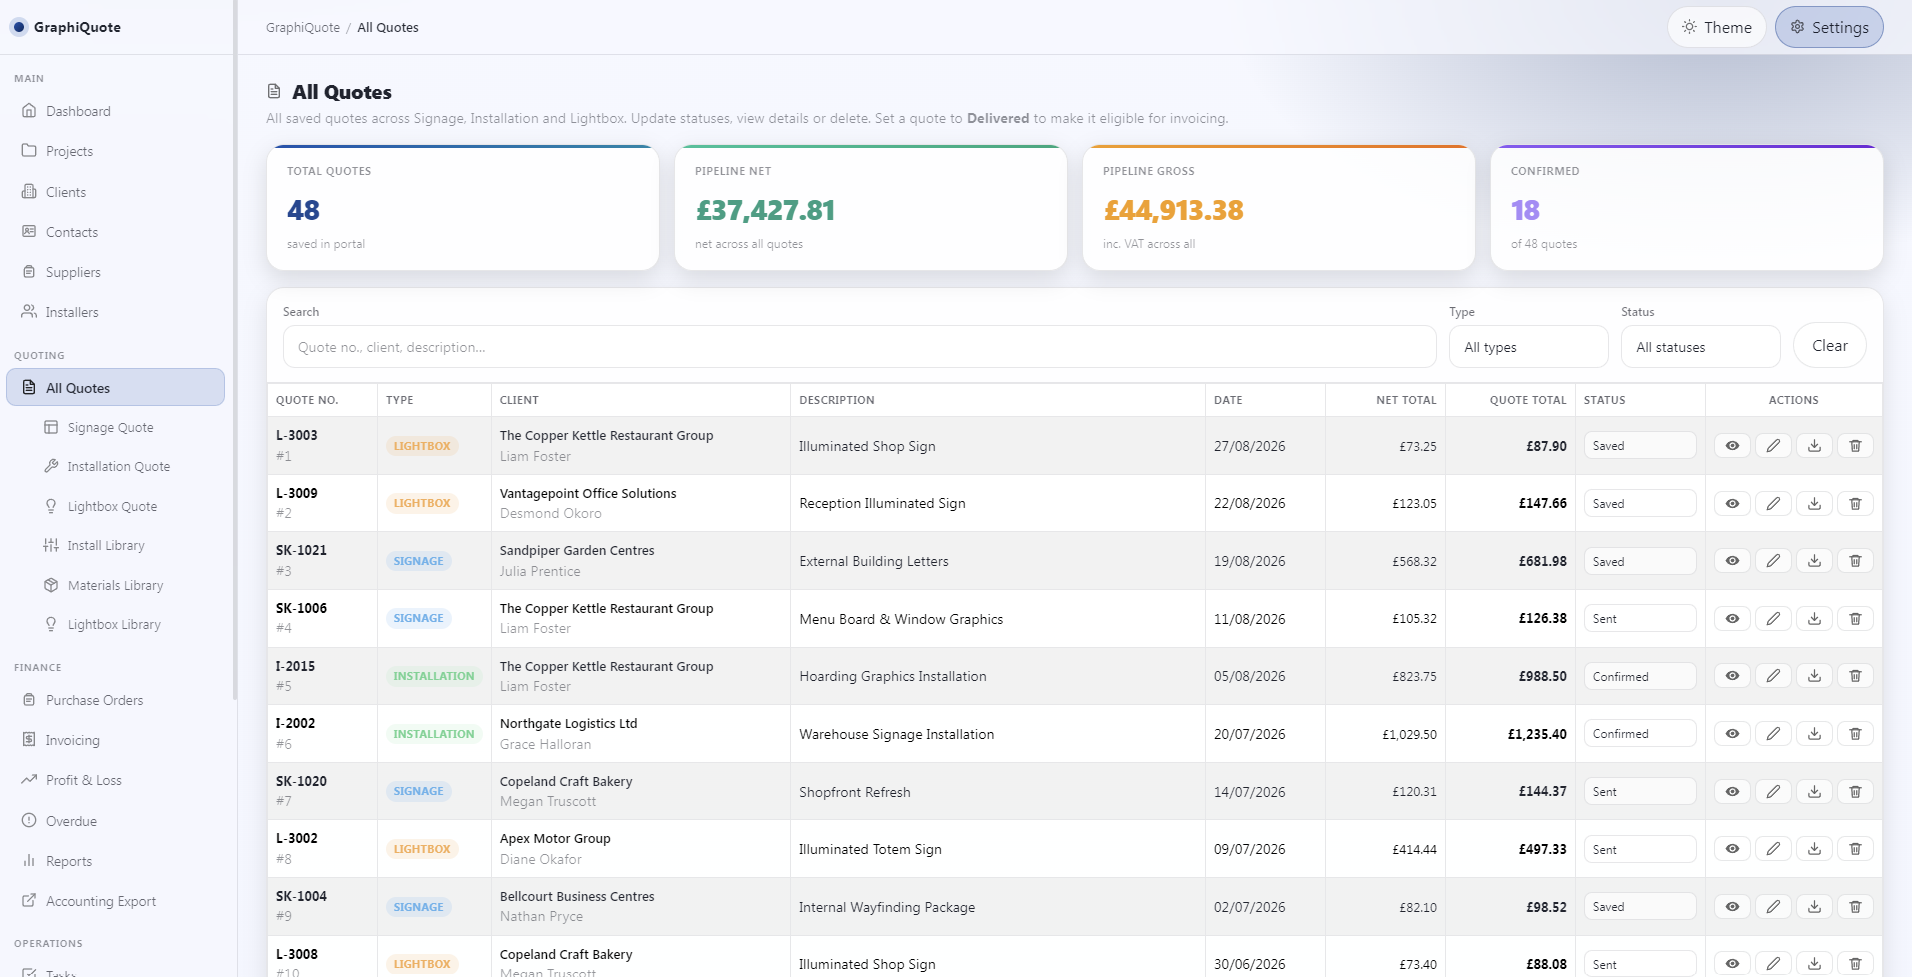
Task: Delete quote L-3002
Action: point(1855,849)
